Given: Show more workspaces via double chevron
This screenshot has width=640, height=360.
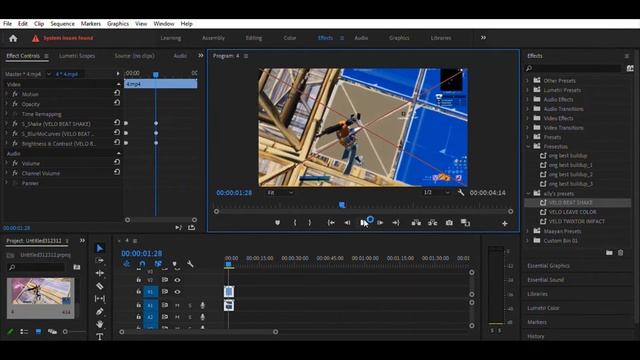Looking at the screenshot, I should 483,38.
